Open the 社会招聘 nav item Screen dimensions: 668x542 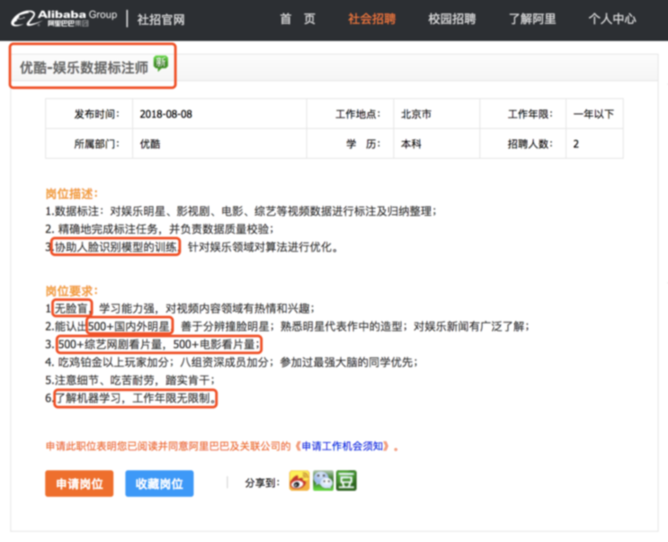371,19
